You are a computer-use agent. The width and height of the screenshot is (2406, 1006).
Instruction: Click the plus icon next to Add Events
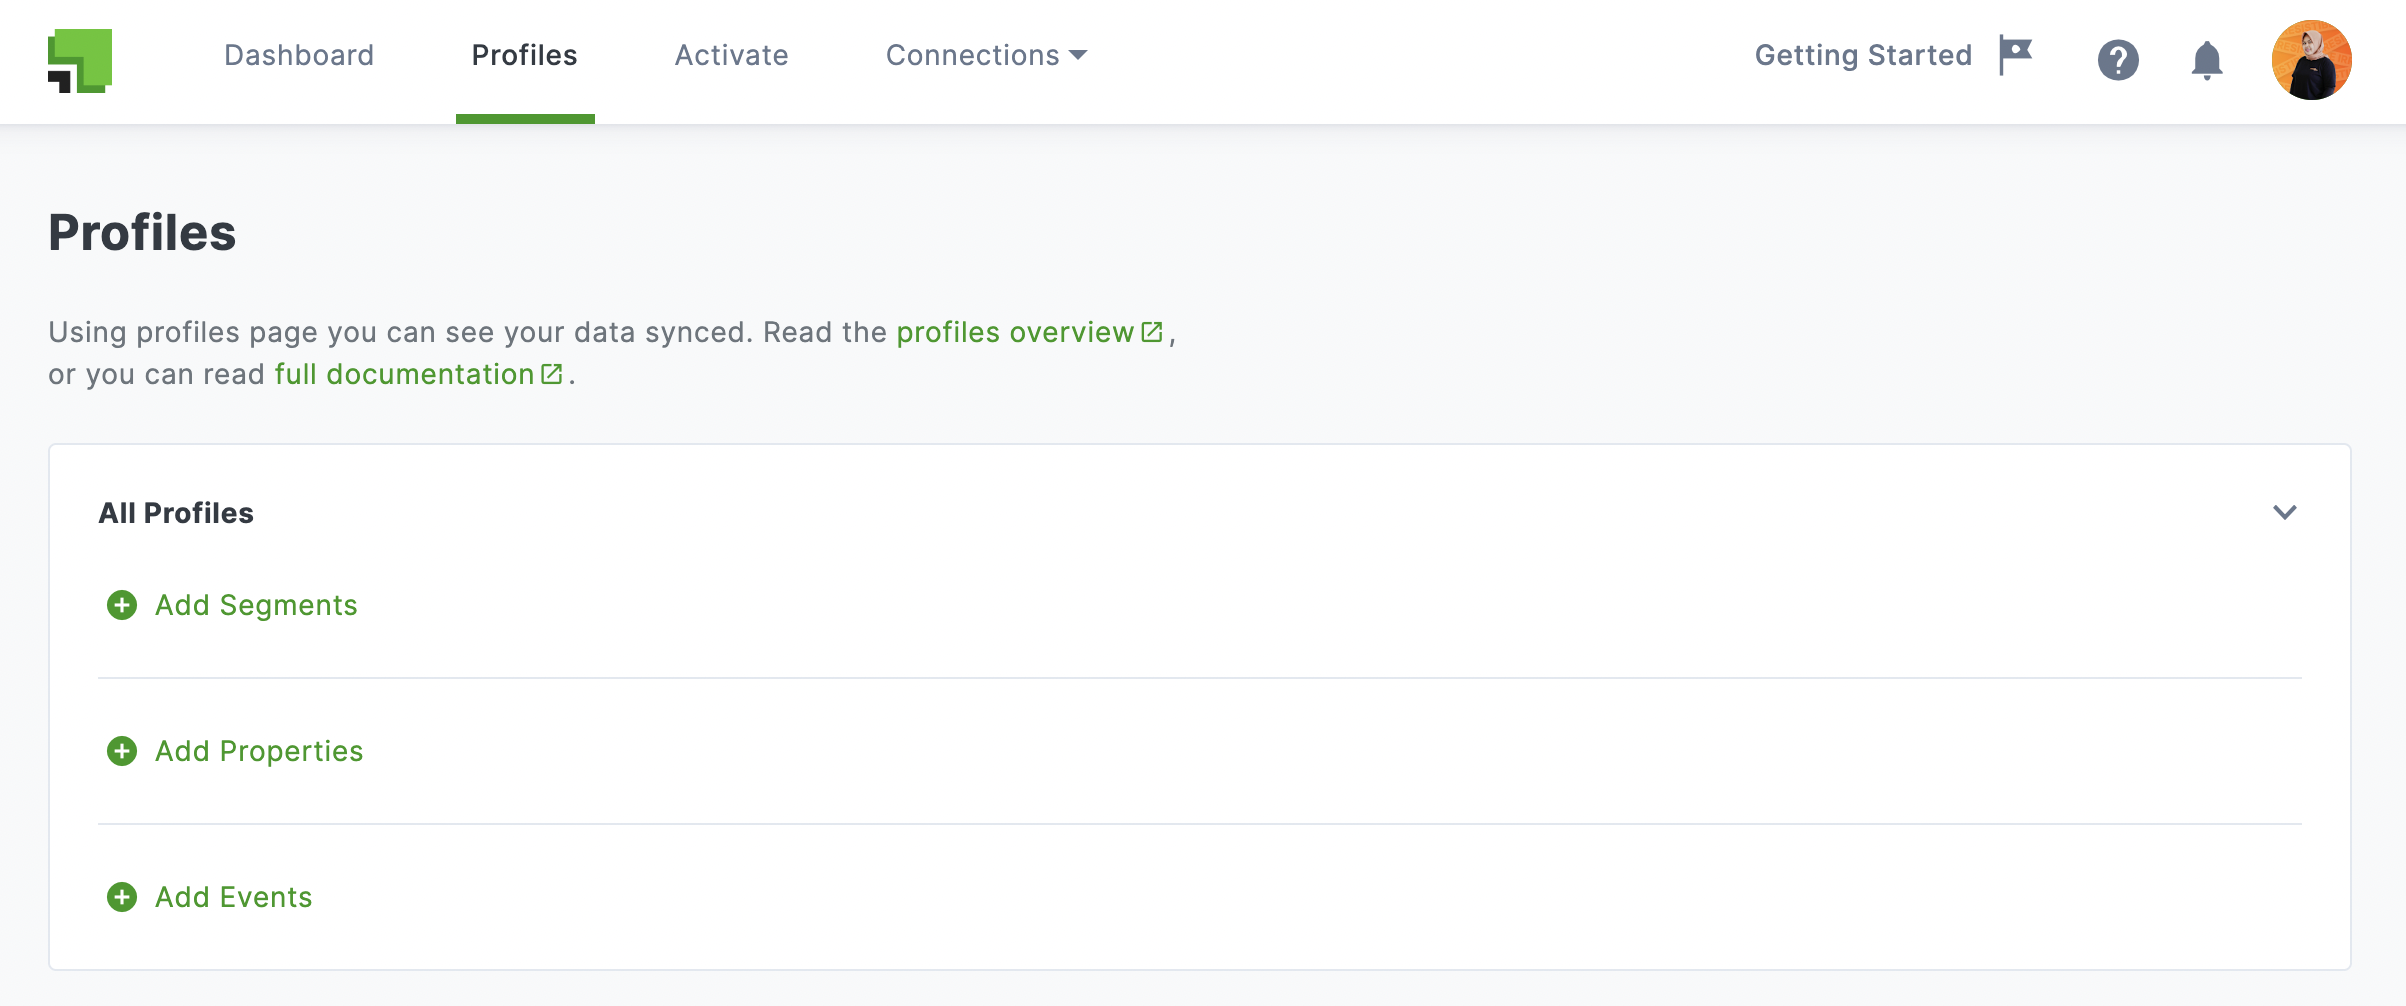click(x=122, y=897)
